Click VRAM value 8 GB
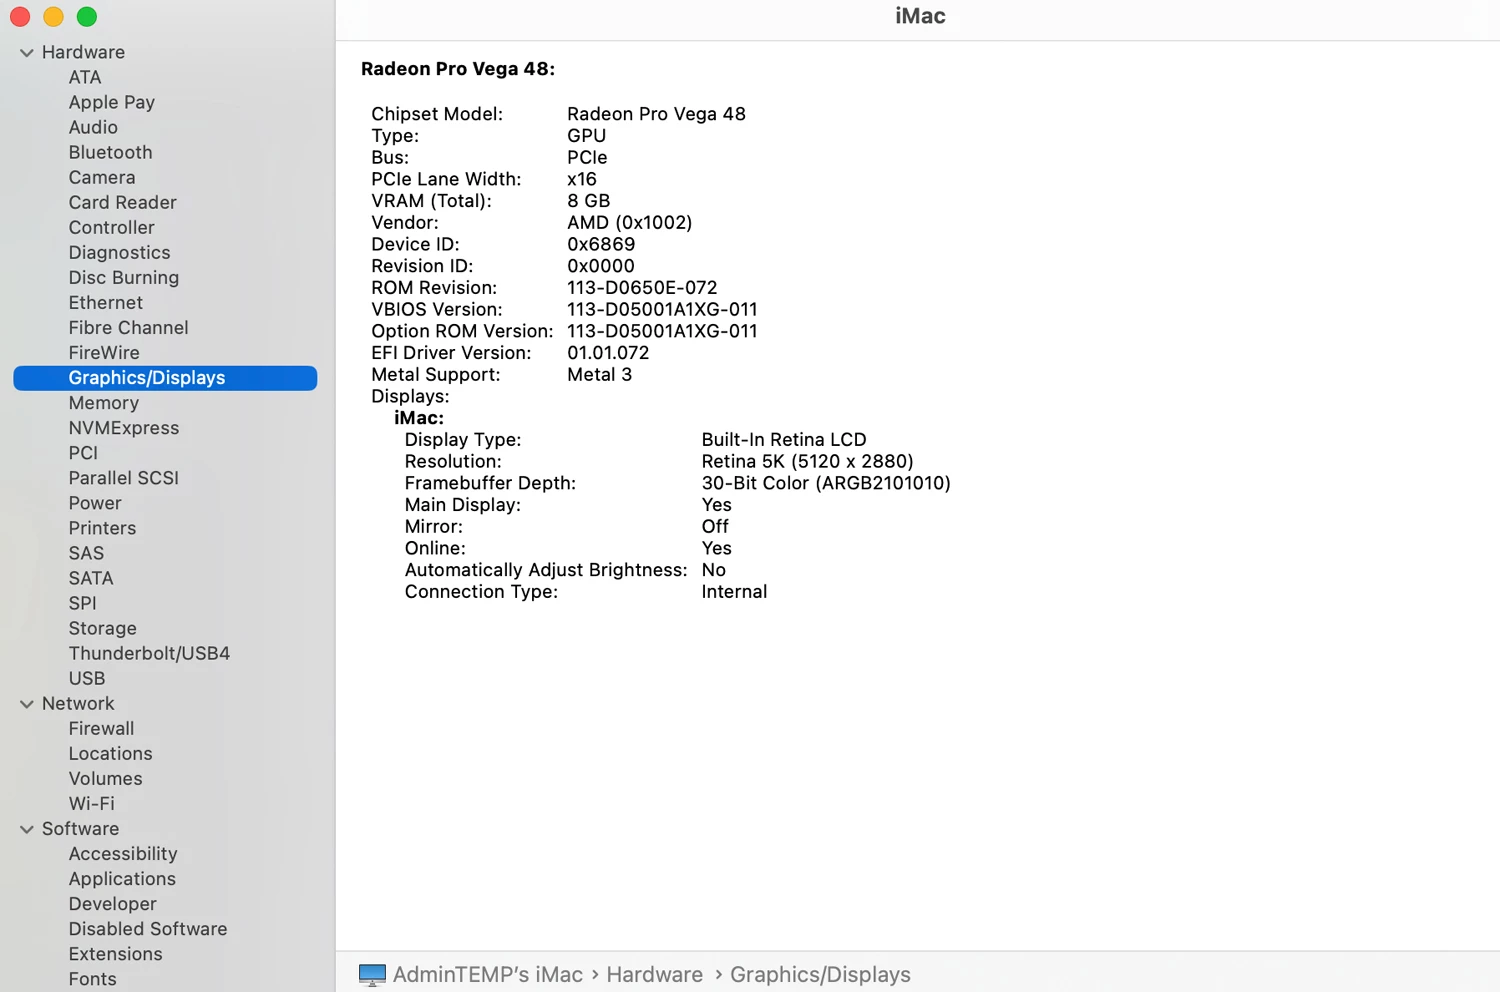 click(x=589, y=201)
